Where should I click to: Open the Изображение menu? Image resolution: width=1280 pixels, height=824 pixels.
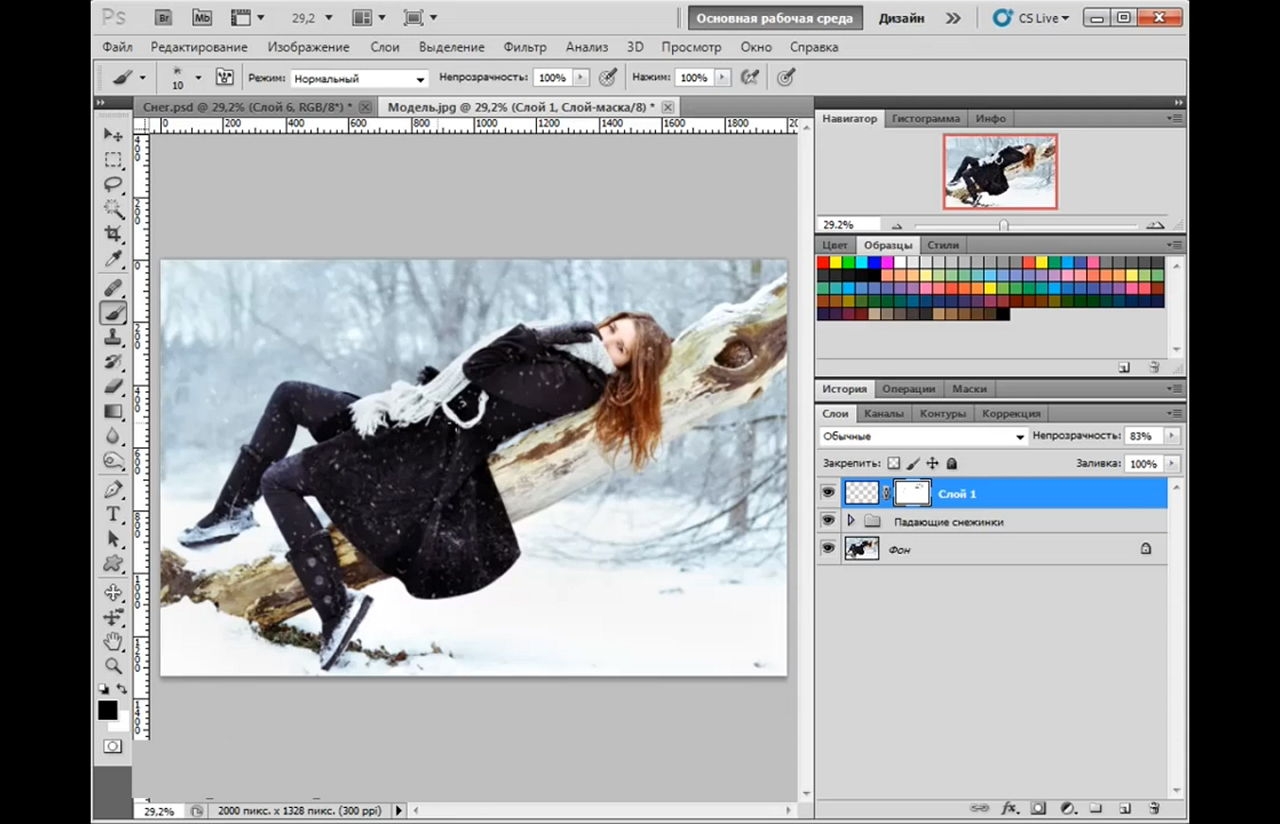pos(308,47)
